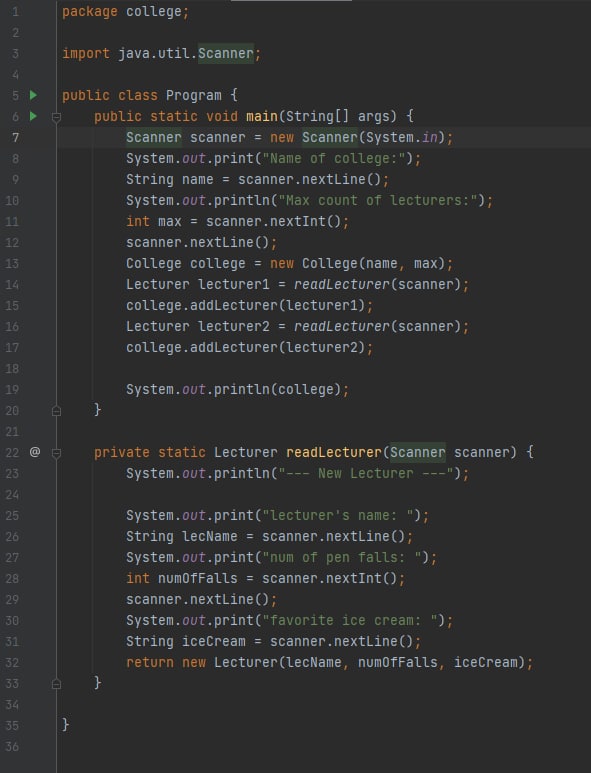Click the class closing brace on line 35

[x=66, y=725]
